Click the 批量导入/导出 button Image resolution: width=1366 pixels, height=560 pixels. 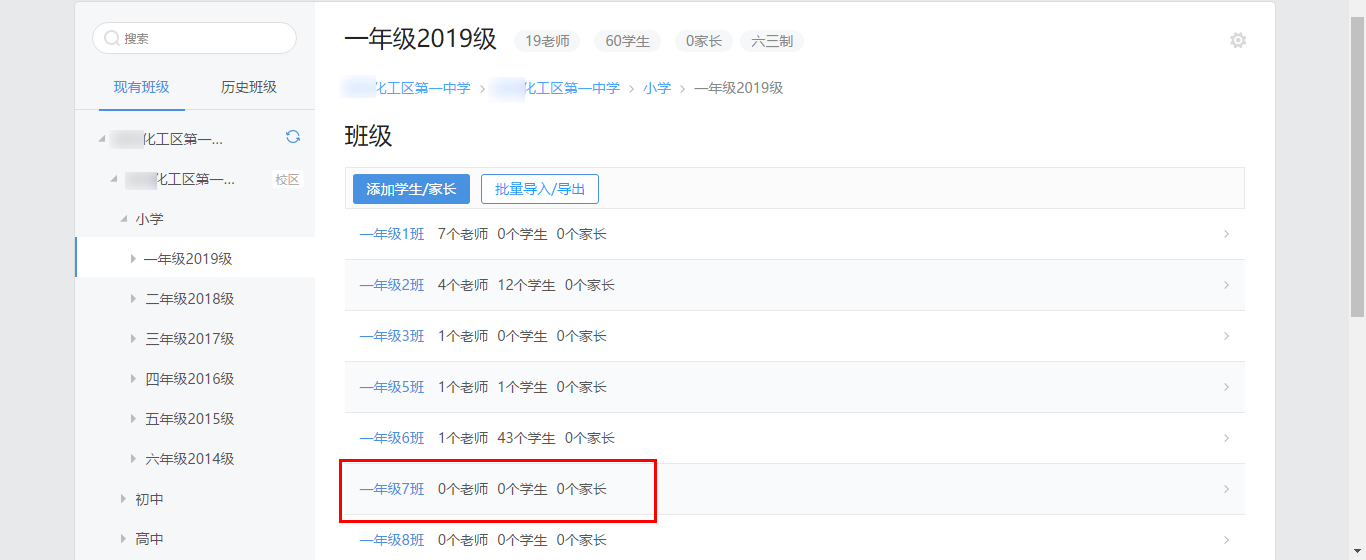[x=540, y=189]
